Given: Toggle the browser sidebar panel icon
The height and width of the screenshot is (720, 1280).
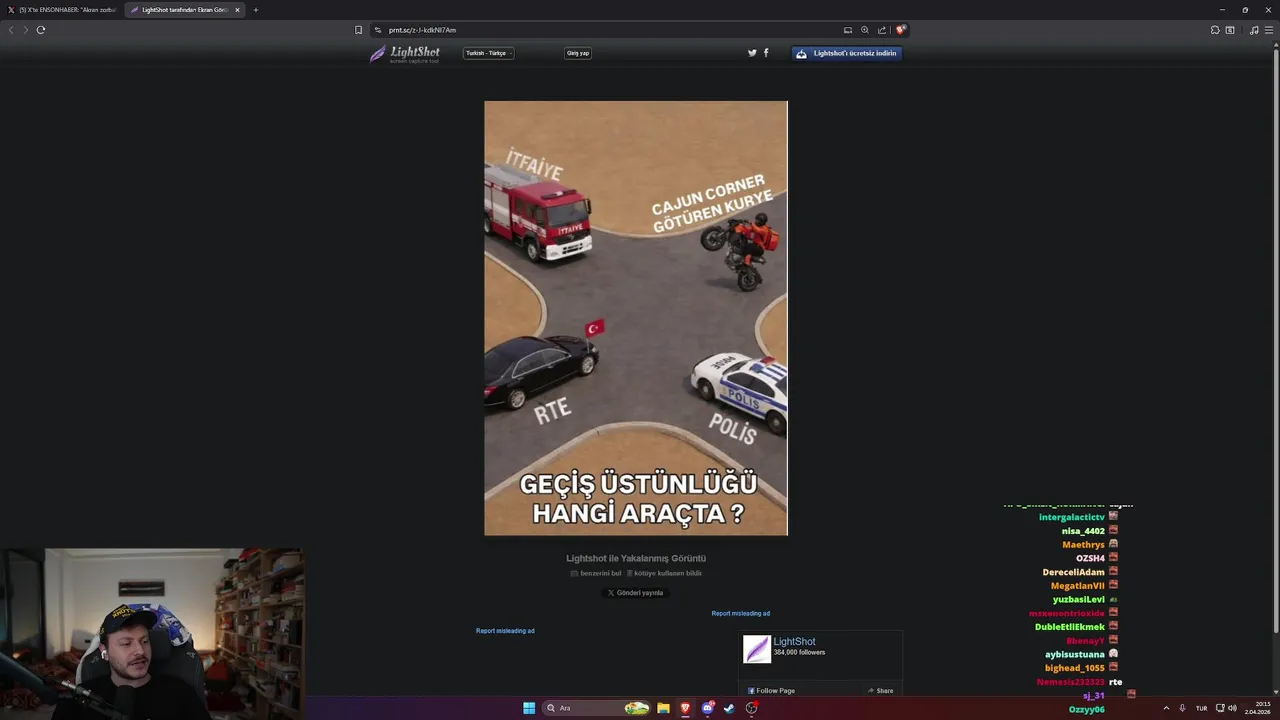Looking at the screenshot, I should point(1230,30).
